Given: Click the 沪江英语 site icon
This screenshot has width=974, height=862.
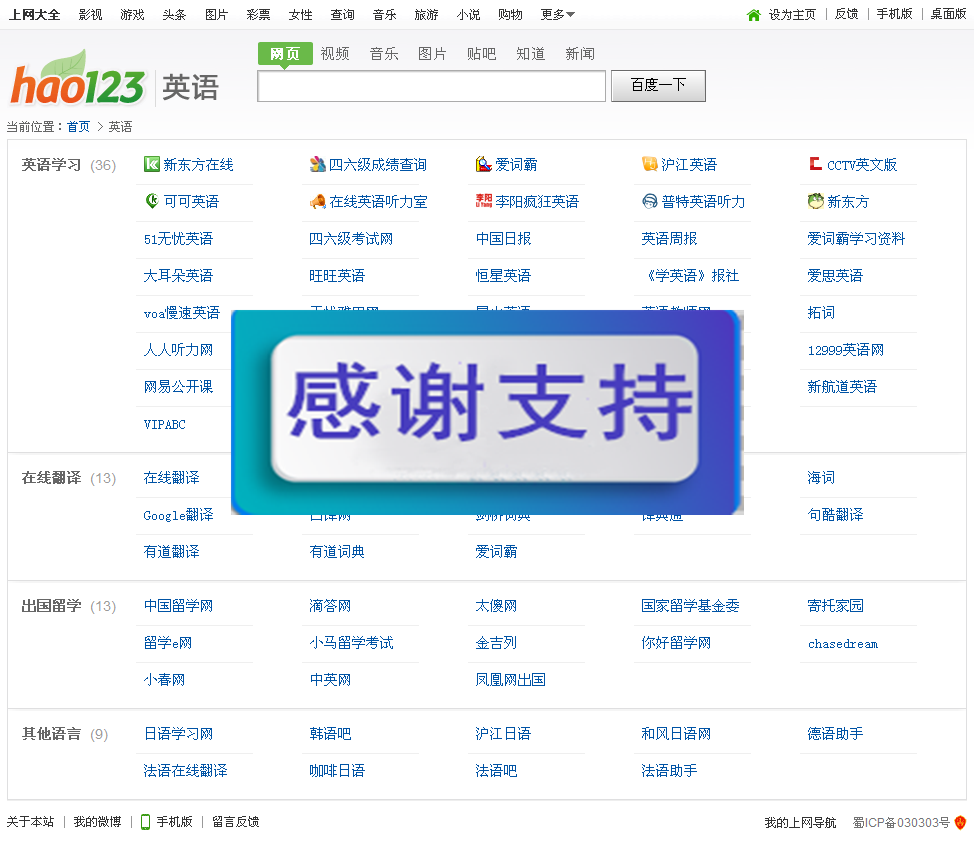Looking at the screenshot, I should 649,164.
